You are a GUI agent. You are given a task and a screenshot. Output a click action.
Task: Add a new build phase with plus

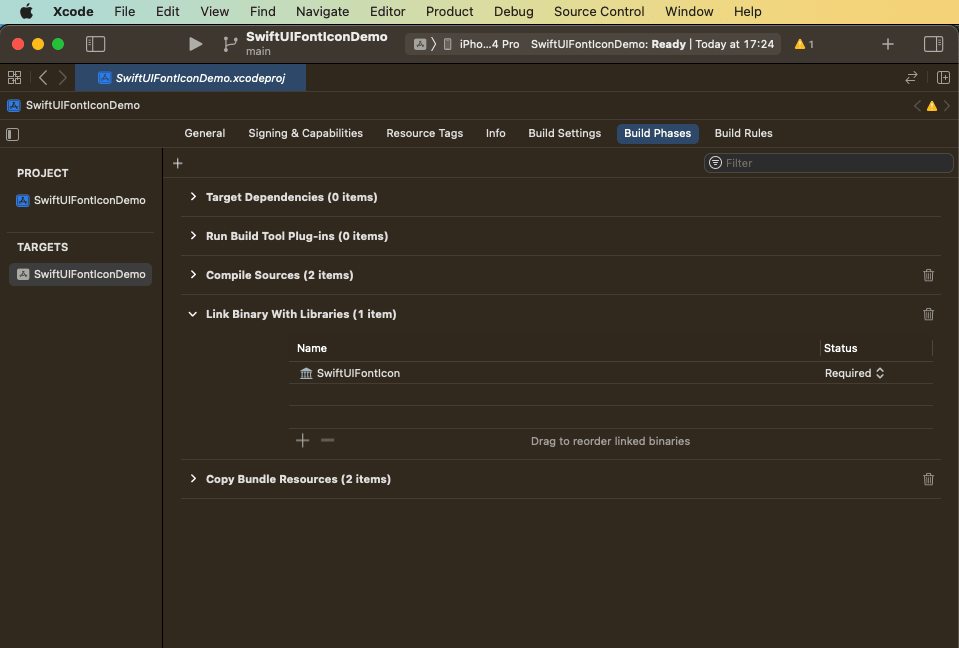click(x=177, y=163)
